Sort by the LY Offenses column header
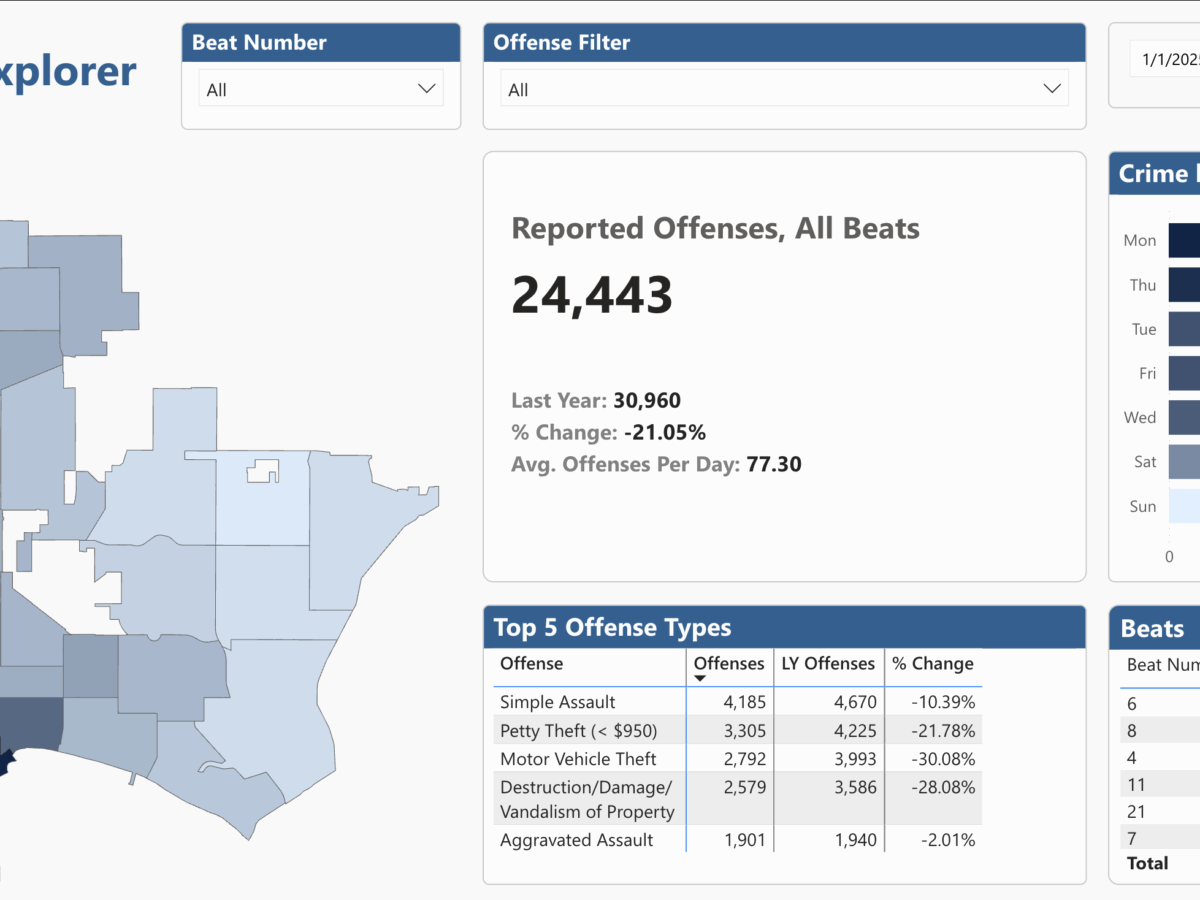Screen dimensions: 1200x900 [x=826, y=663]
